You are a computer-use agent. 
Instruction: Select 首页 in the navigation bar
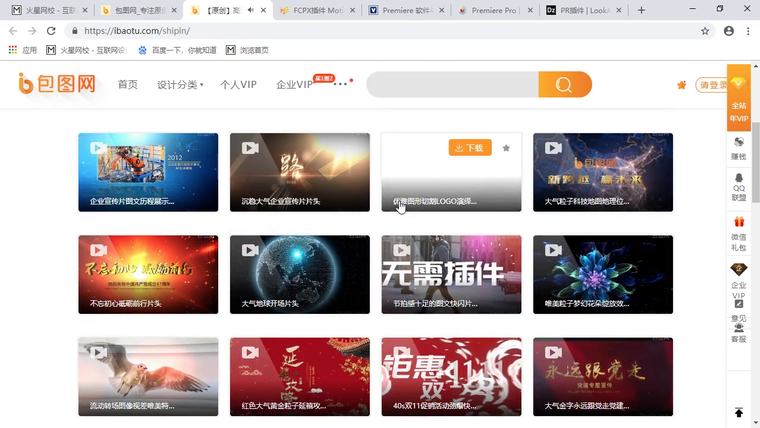128,85
